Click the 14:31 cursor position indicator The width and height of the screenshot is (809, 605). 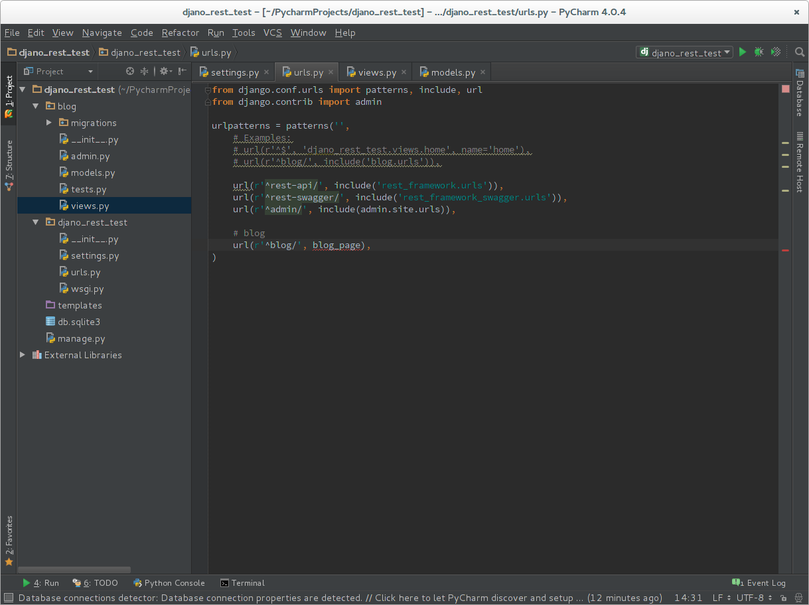coord(688,598)
